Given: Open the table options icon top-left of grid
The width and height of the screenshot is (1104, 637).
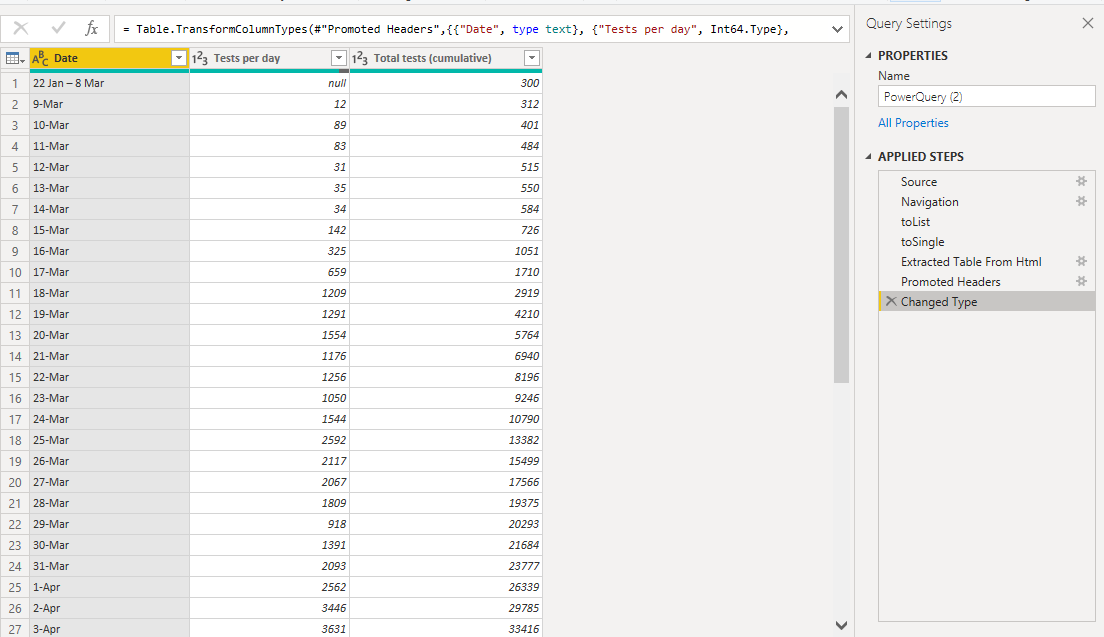Looking at the screenshot, I should click(14, 59).
